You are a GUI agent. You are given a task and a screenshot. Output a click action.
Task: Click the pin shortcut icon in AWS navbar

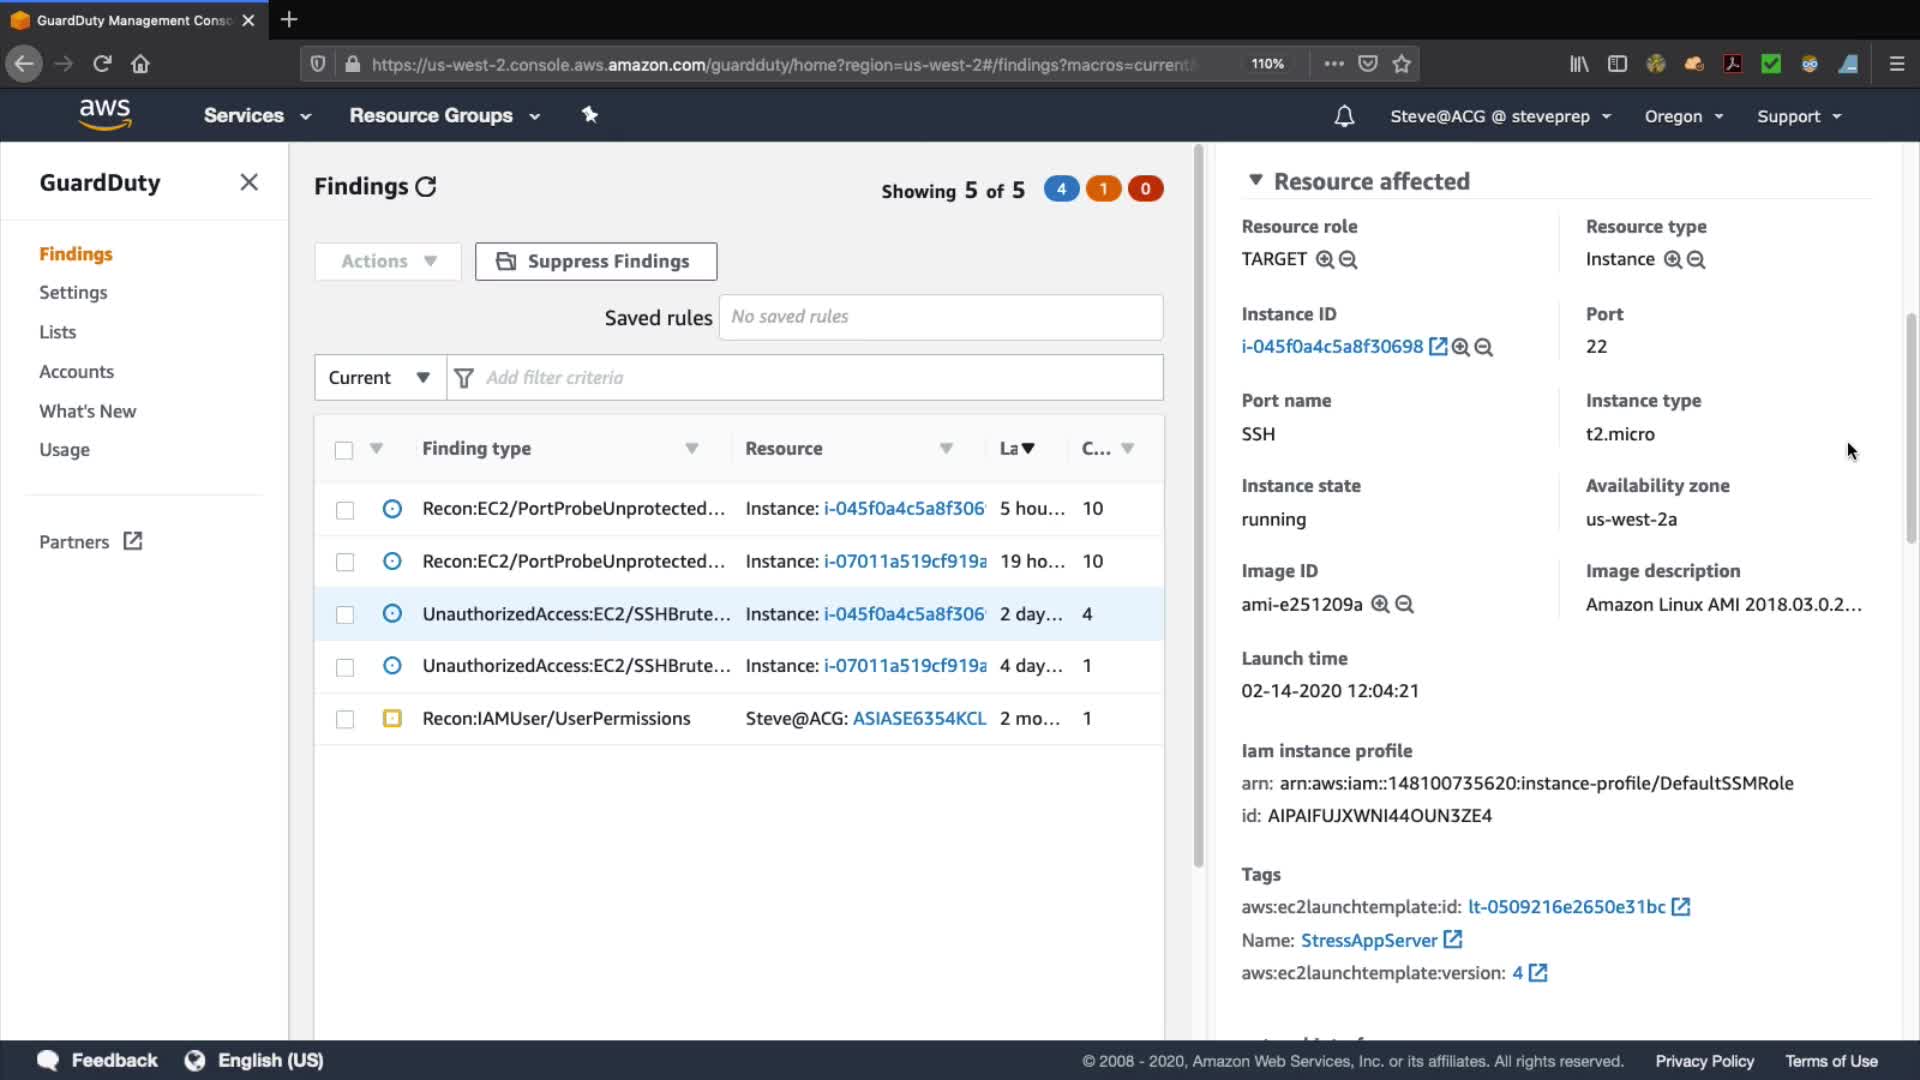point(590,115)
